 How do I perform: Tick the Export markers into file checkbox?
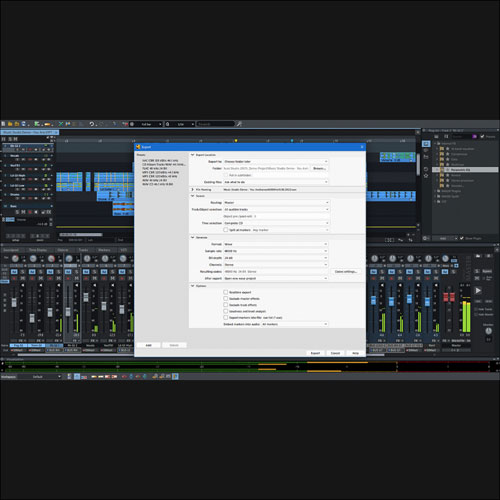(226, 317)
